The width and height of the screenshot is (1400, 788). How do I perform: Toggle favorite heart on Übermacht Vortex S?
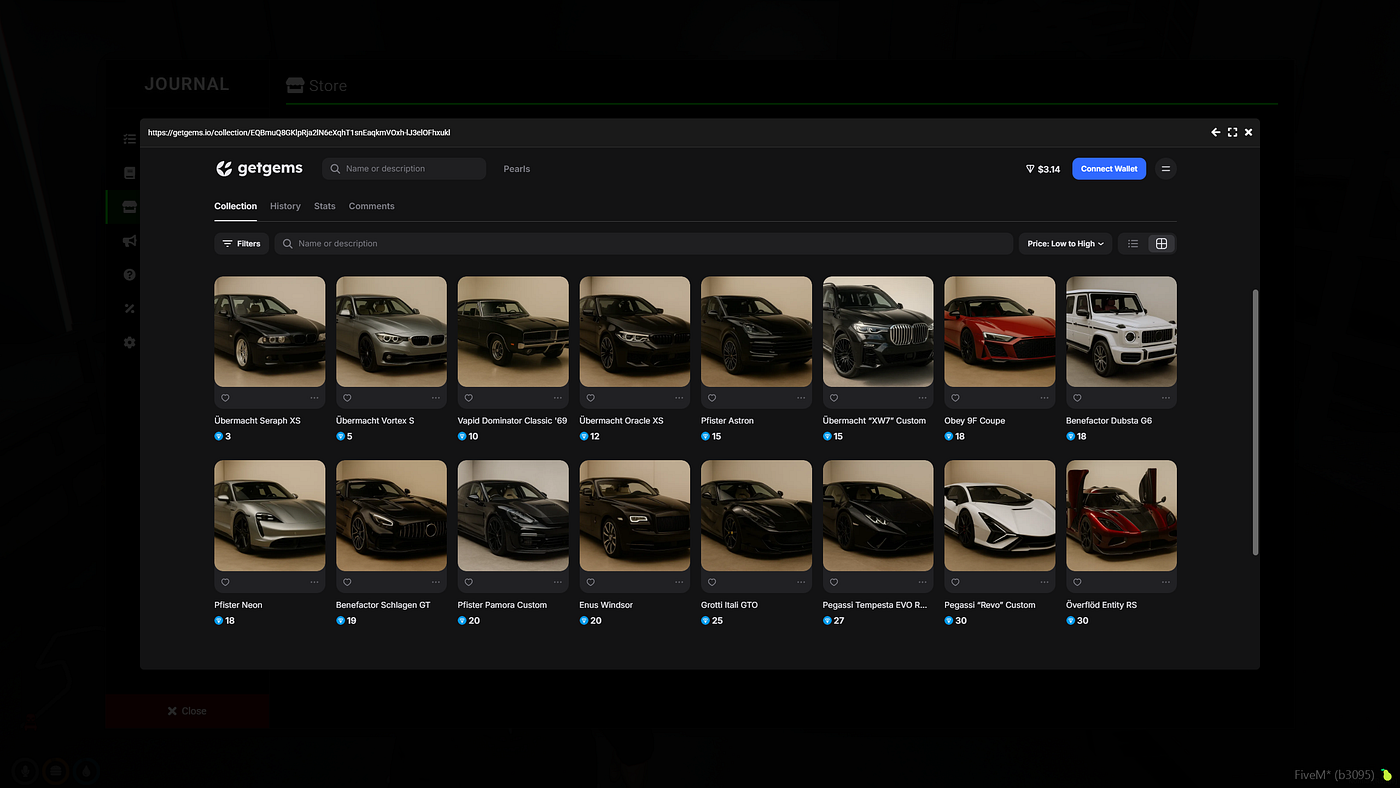[x=347, y=398]
